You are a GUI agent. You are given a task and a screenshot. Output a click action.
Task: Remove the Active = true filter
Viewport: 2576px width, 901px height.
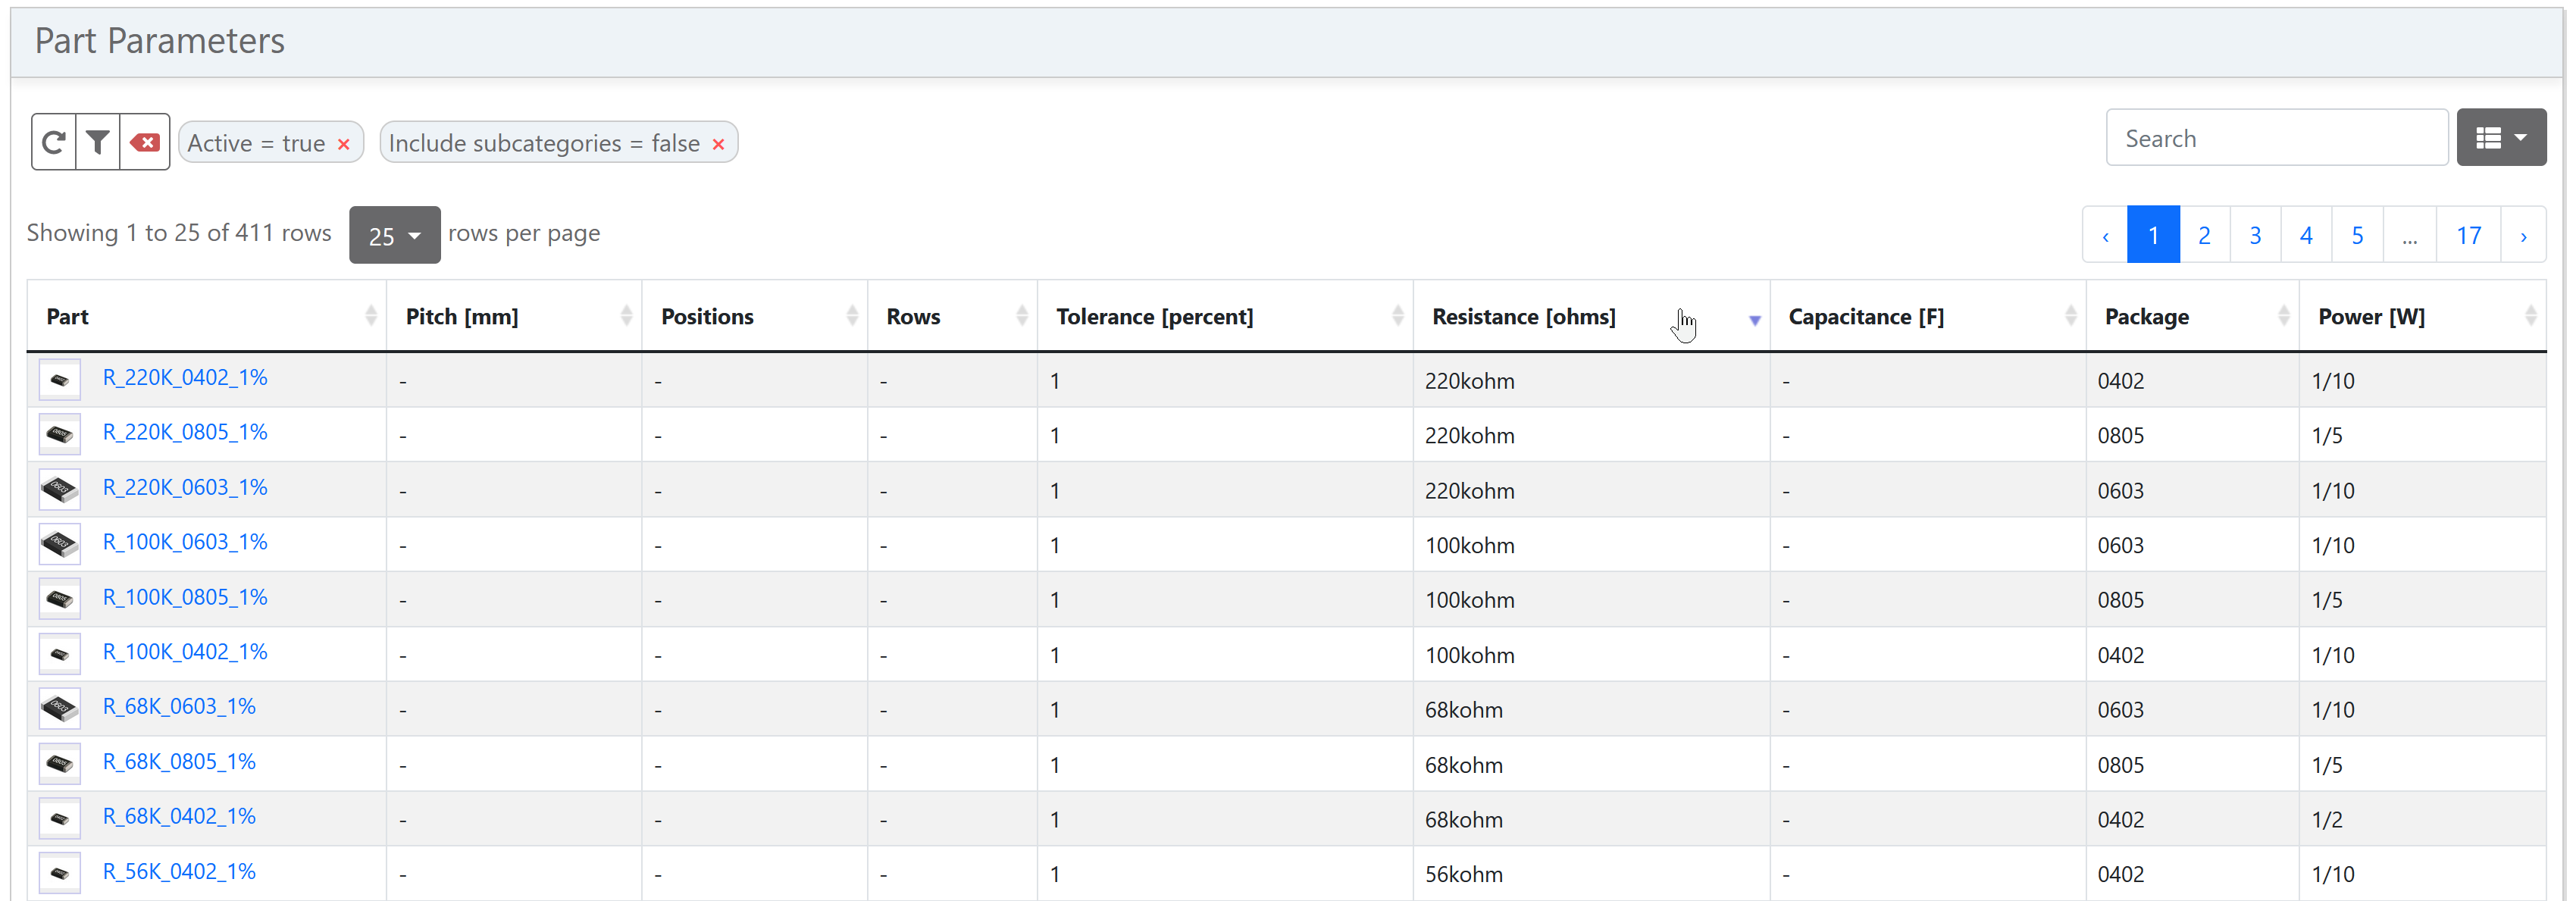(x=344, y=144)
